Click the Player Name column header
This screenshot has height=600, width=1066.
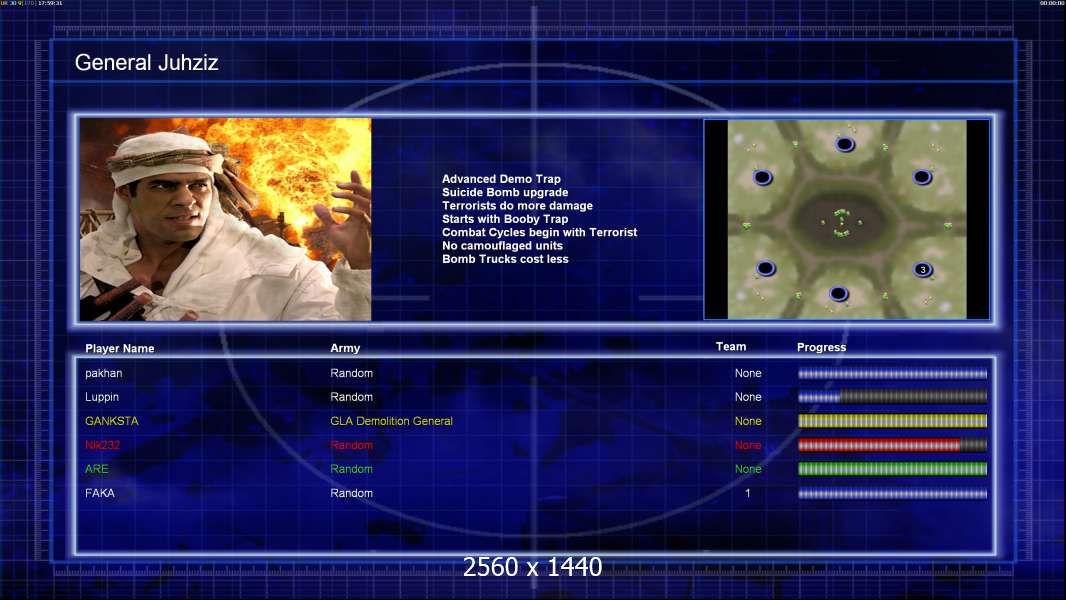[x=120, y=349]
